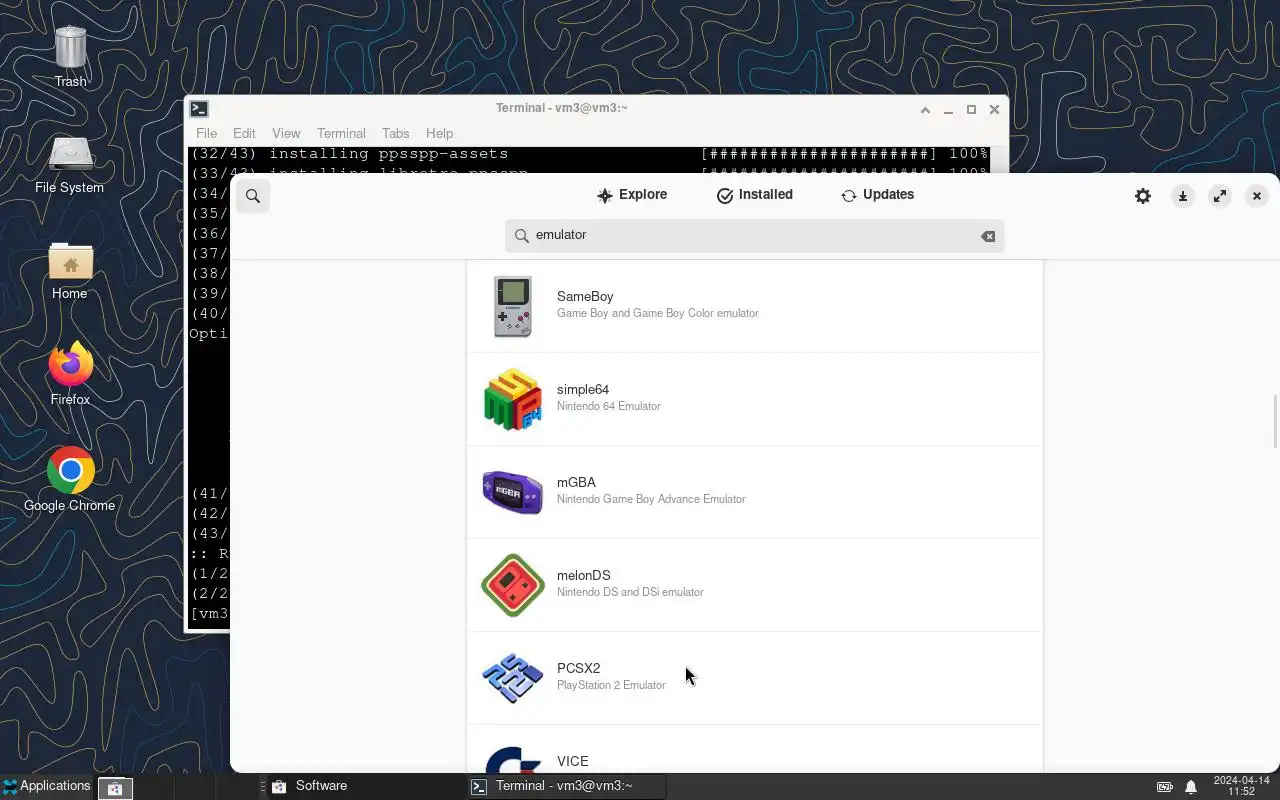Click the panel clock showing 11:52
The image size is (1280, 800).
click(1241, 786)
